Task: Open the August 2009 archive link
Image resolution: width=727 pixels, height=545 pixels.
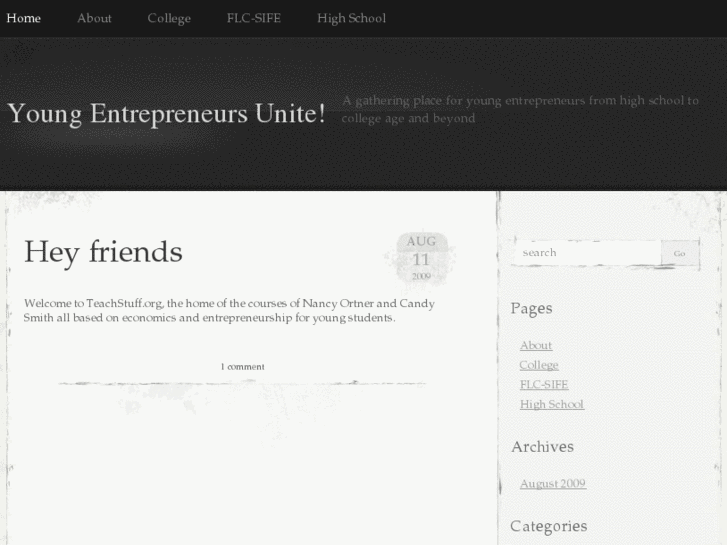Action: pyautogui.click(x=553, y=484)
